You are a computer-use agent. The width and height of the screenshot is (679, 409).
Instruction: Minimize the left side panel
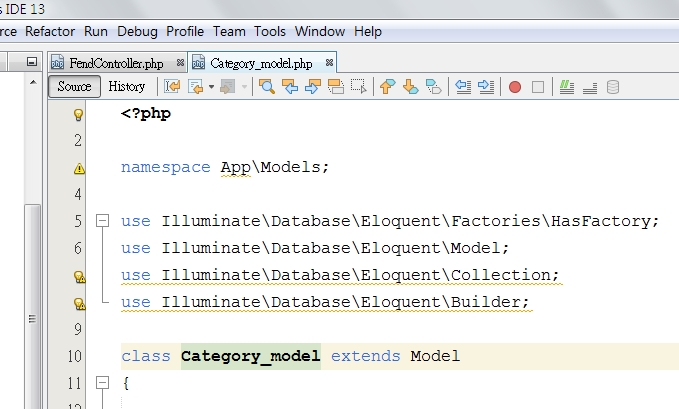point(32,62)
